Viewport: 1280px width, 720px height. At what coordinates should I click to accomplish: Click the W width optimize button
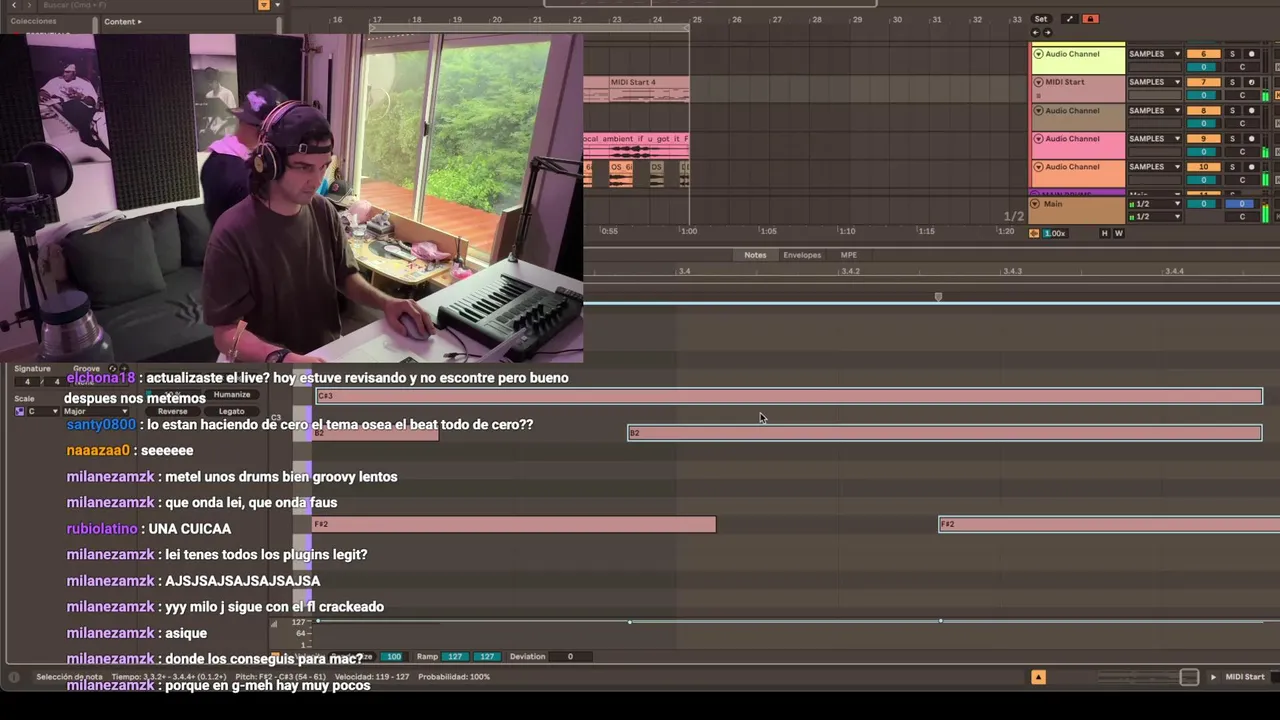(1118, 233)
